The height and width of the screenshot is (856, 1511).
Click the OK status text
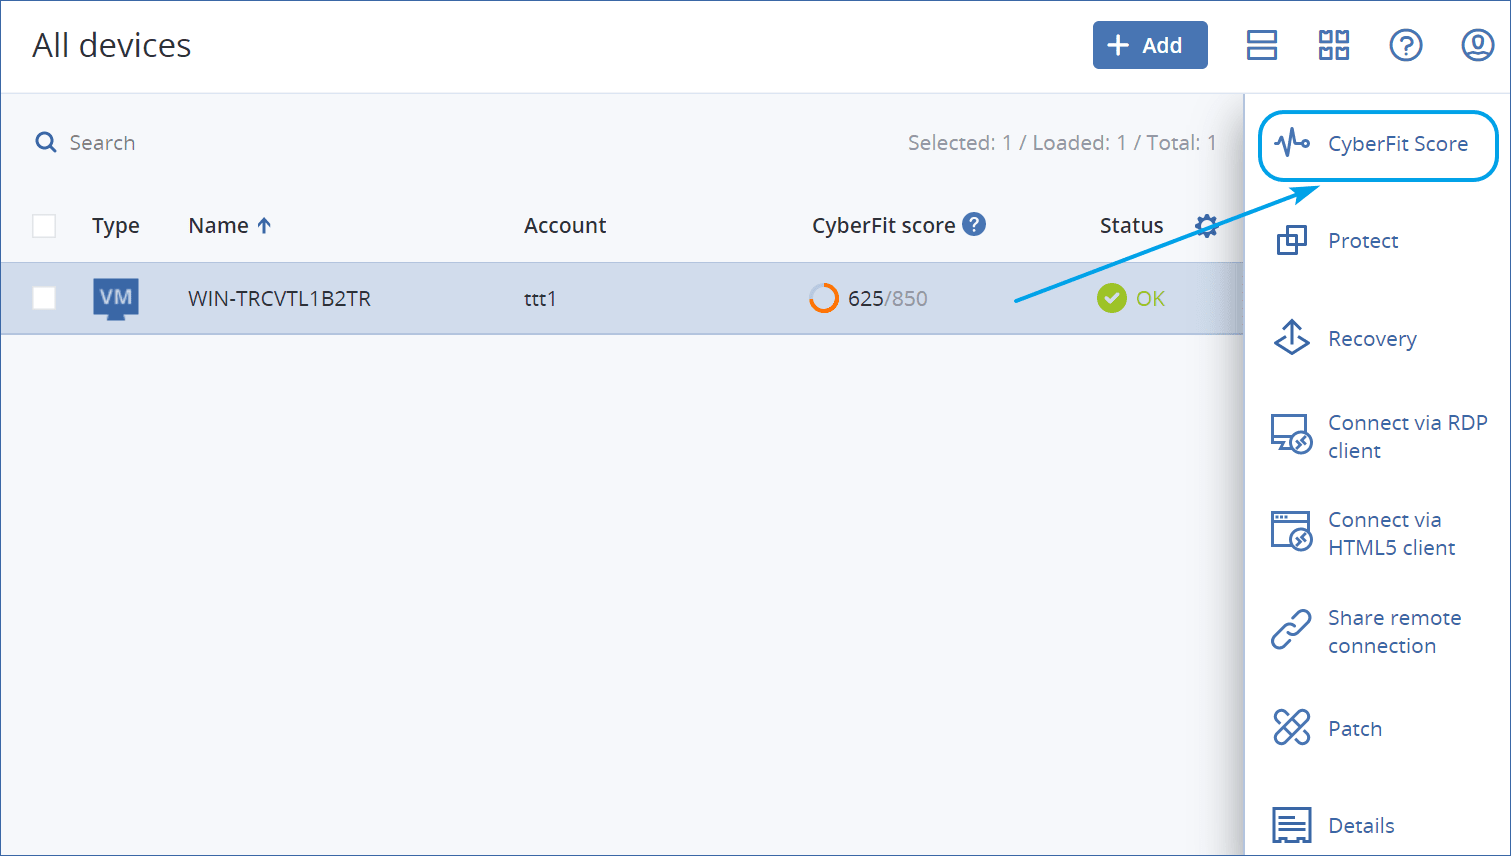[1150, 299]
